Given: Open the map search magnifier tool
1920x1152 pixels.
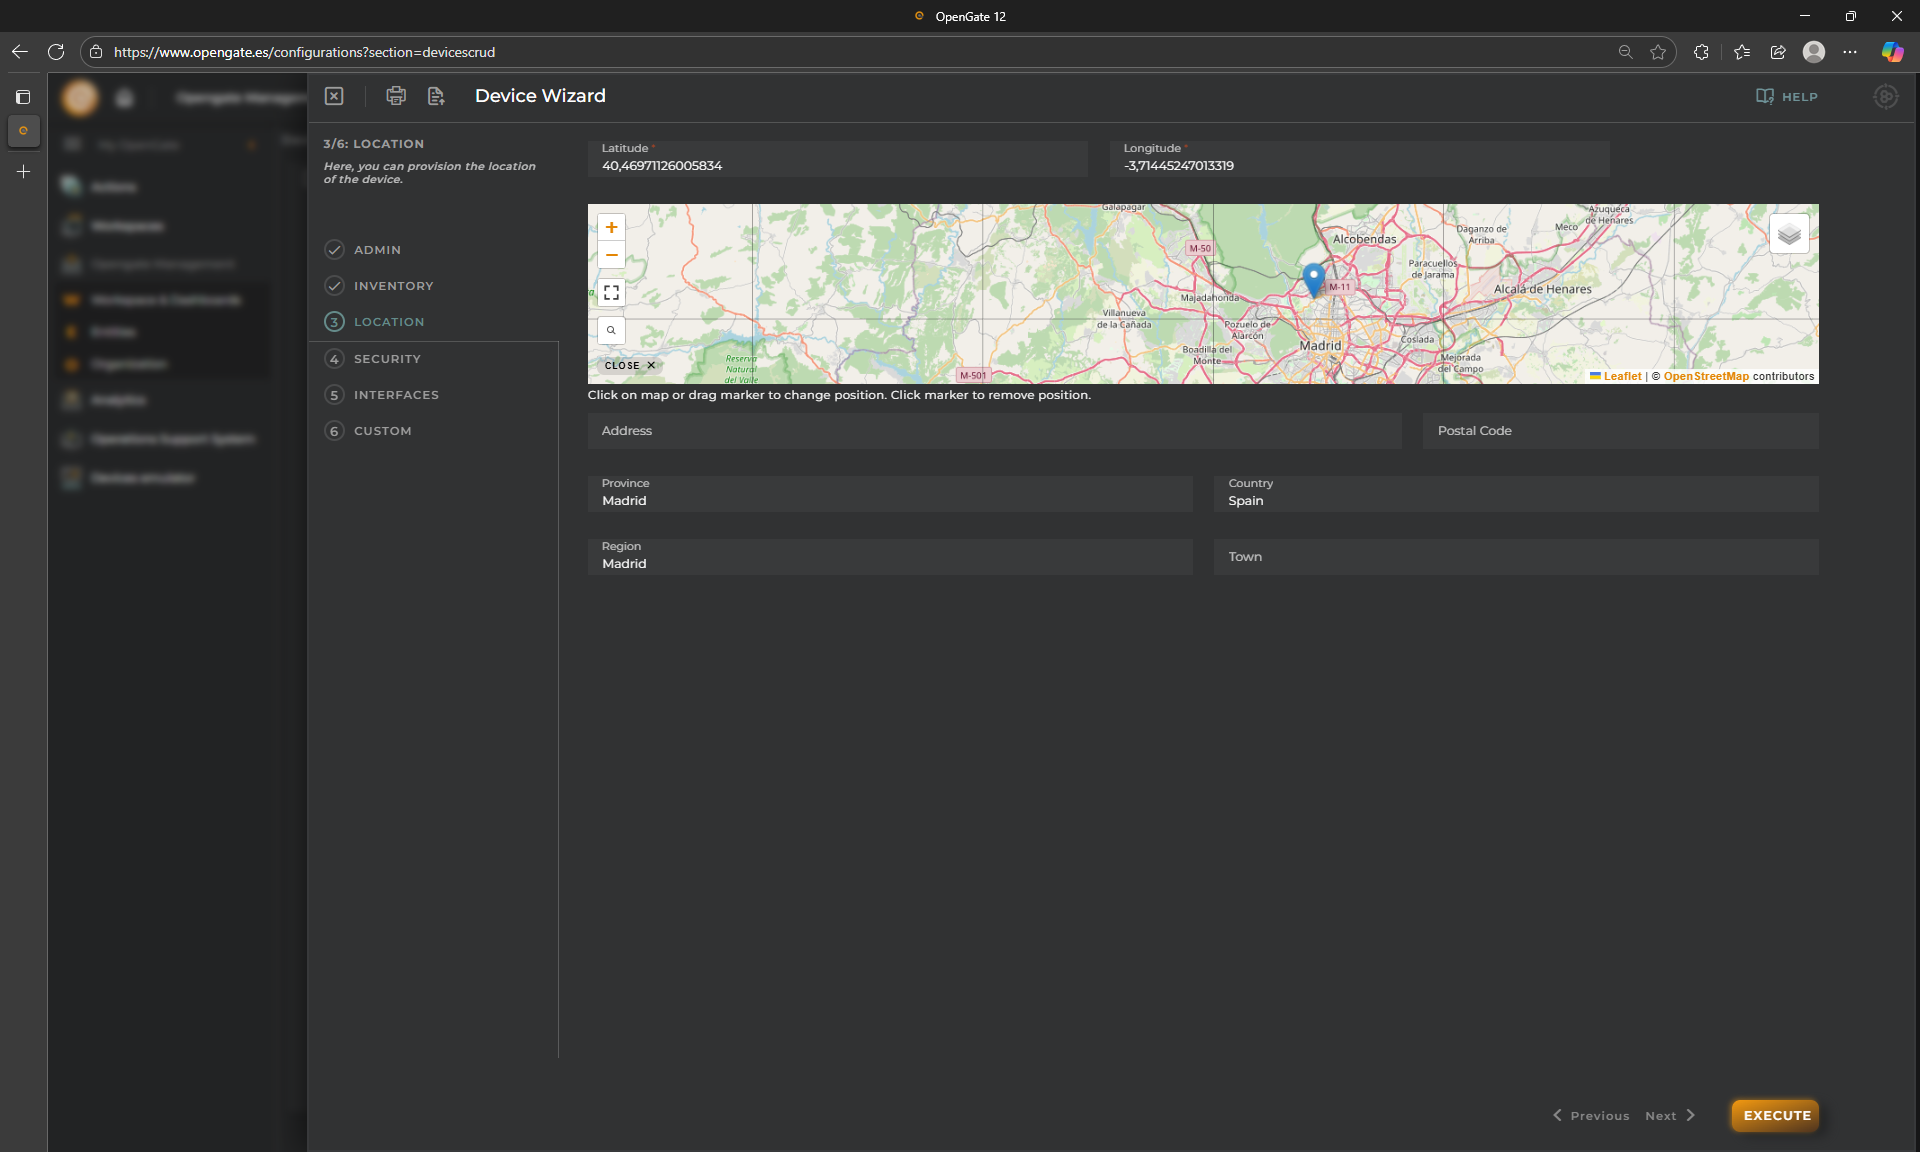Looking at the screenshot, I should [611, 330].
